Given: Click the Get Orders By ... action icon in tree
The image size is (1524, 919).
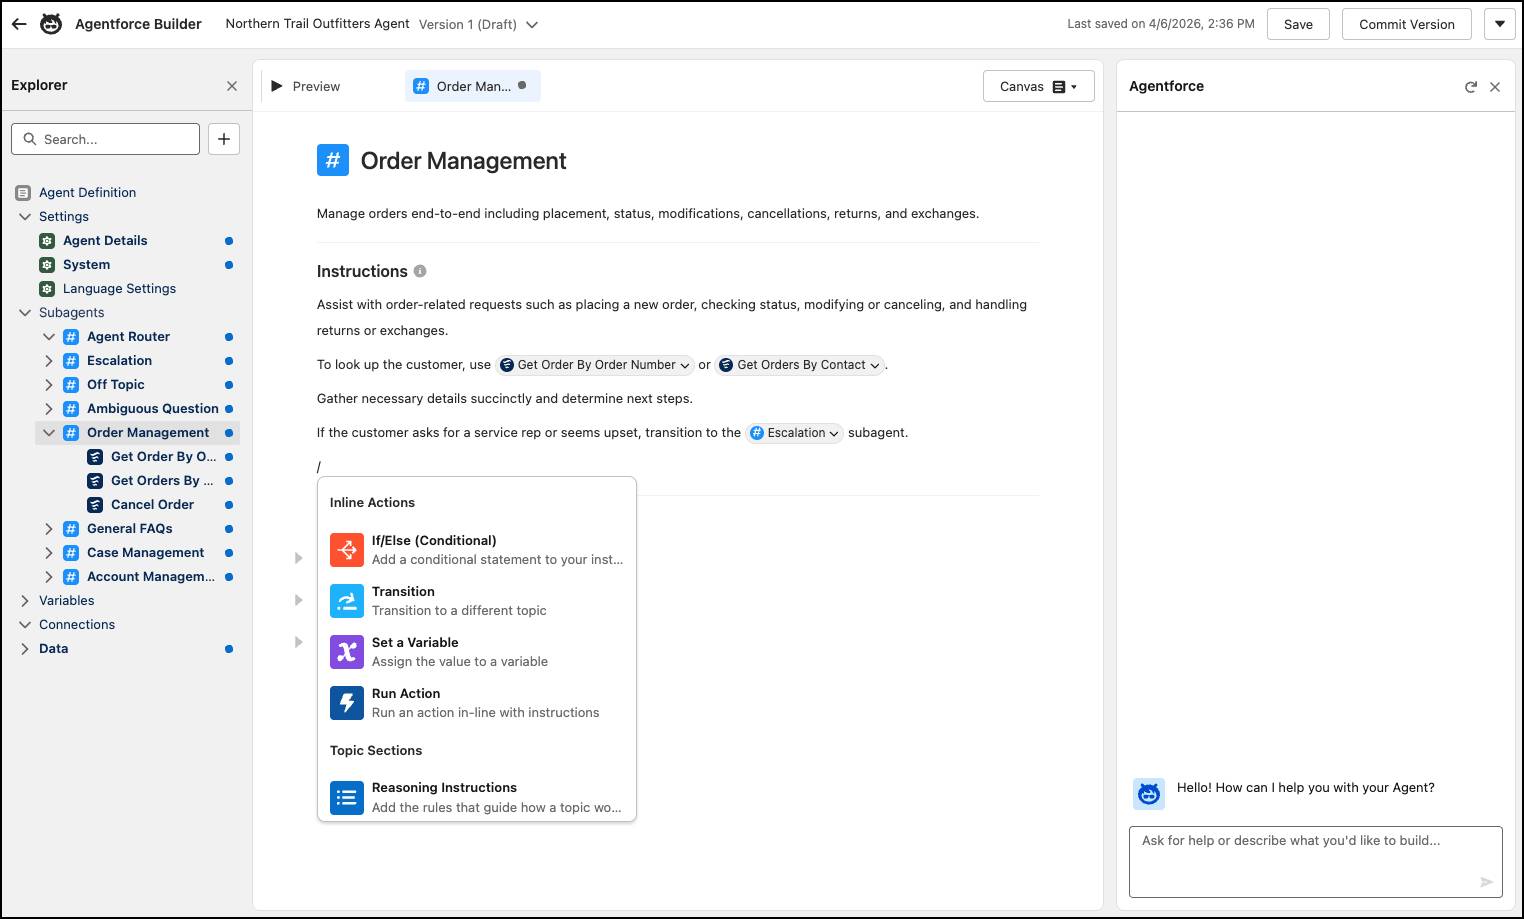Looking at the screenshot, I should (95, 480).
